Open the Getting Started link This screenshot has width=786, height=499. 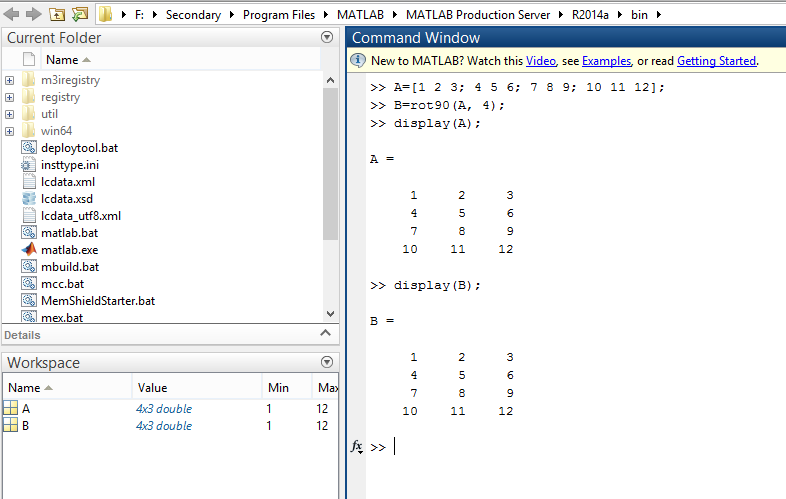(x=716, y=61)
